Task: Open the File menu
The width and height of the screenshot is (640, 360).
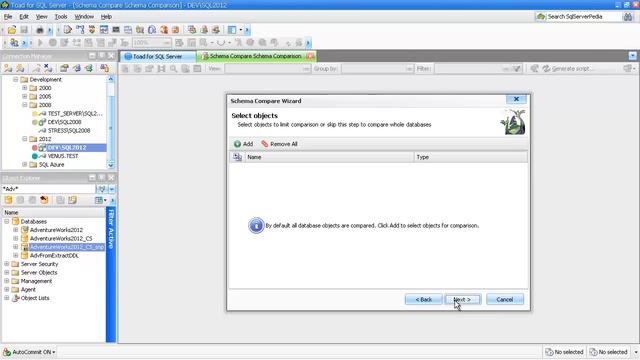Action: click(8, 17)
